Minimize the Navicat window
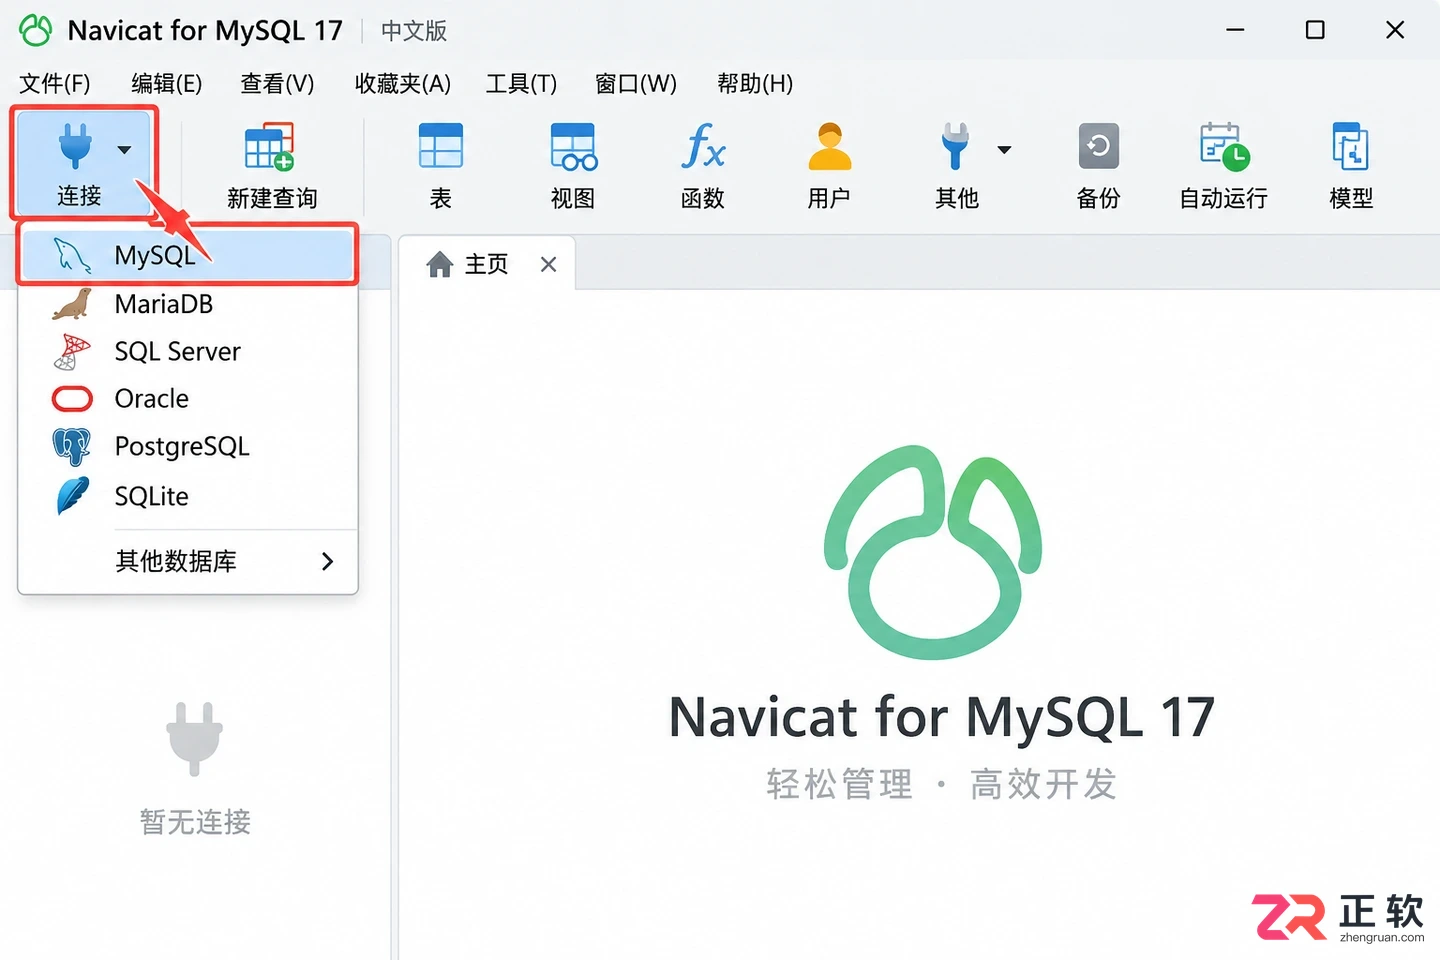 tap(1235, 30)
